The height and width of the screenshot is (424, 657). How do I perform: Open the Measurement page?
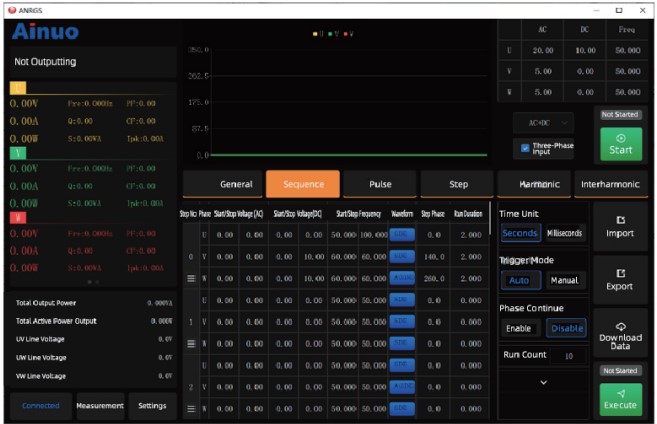coord(100,405)
